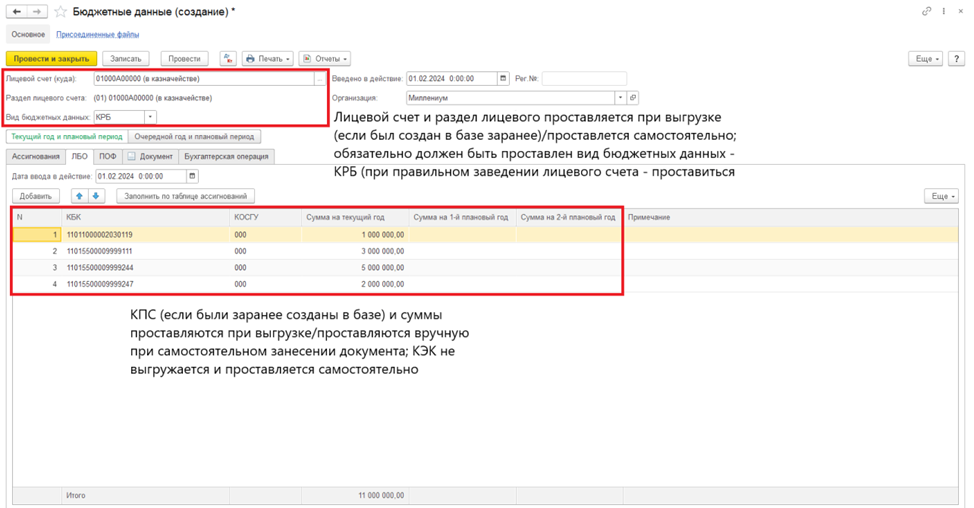
Task: Switch to the ПОФ tab
Action: point(108,156)
